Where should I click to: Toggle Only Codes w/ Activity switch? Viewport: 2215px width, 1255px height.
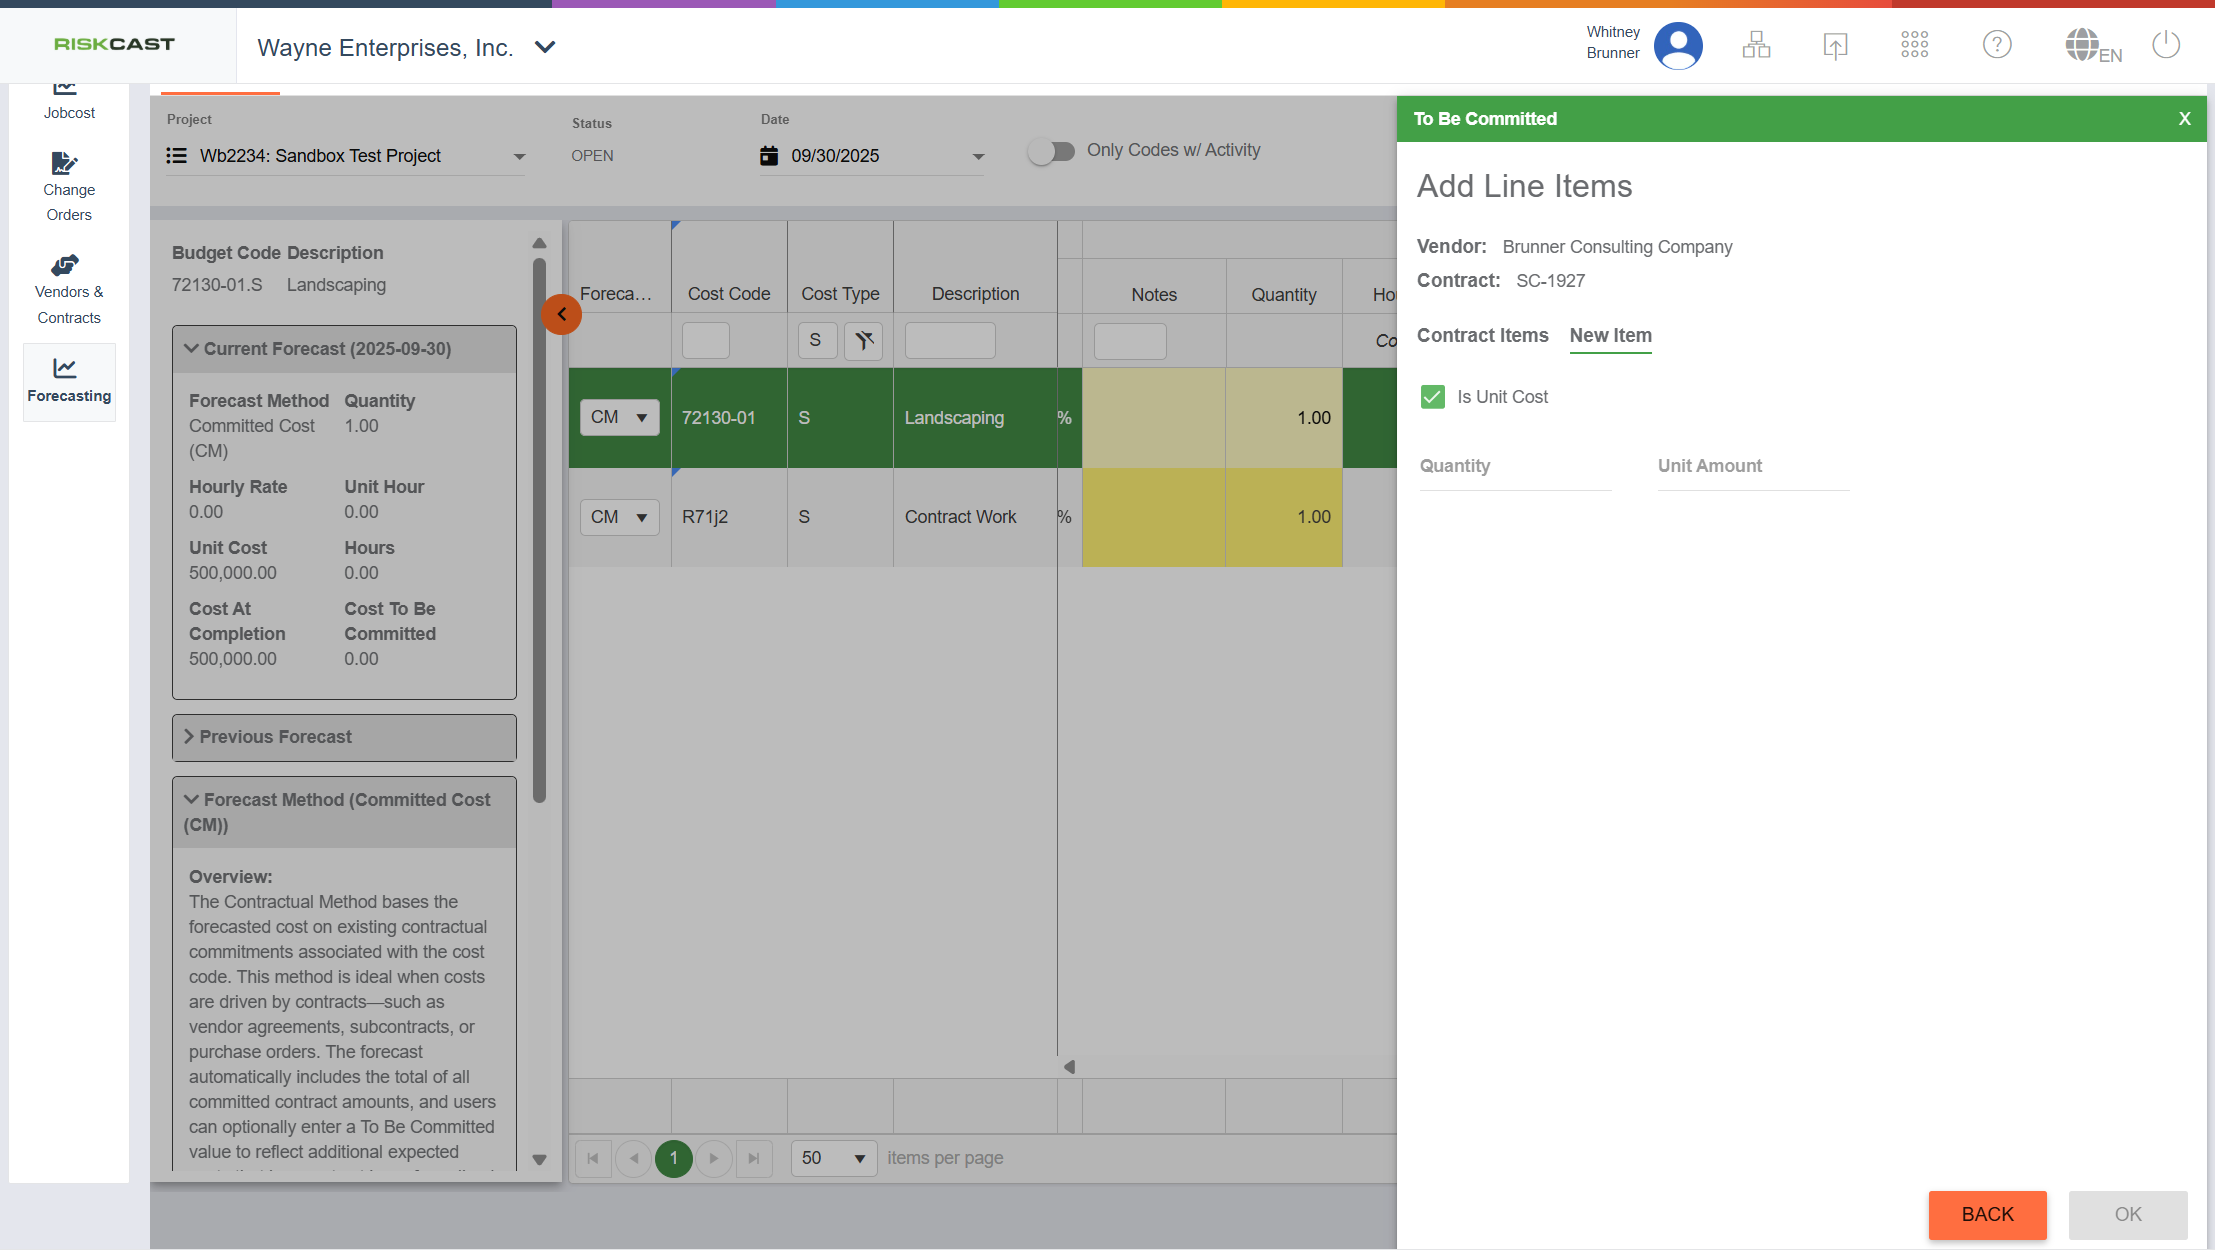(1051, 151)
